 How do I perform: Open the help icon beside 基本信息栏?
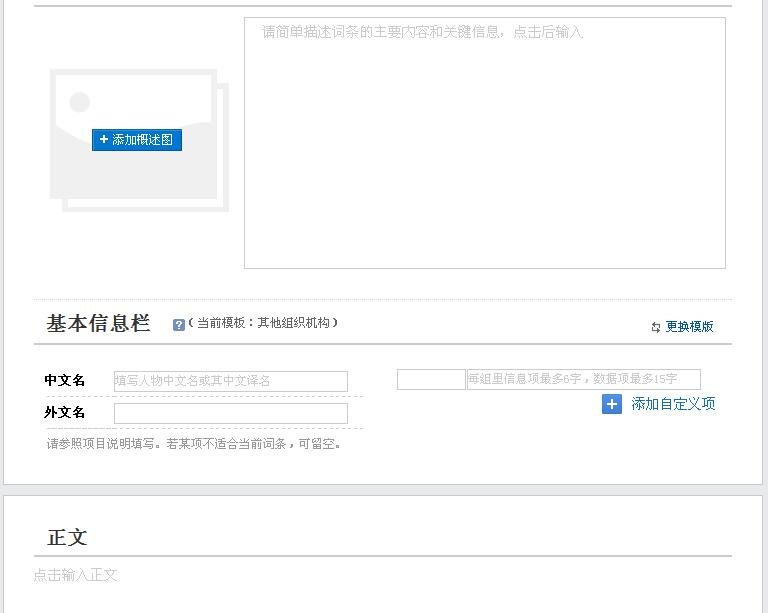(178, 325)
